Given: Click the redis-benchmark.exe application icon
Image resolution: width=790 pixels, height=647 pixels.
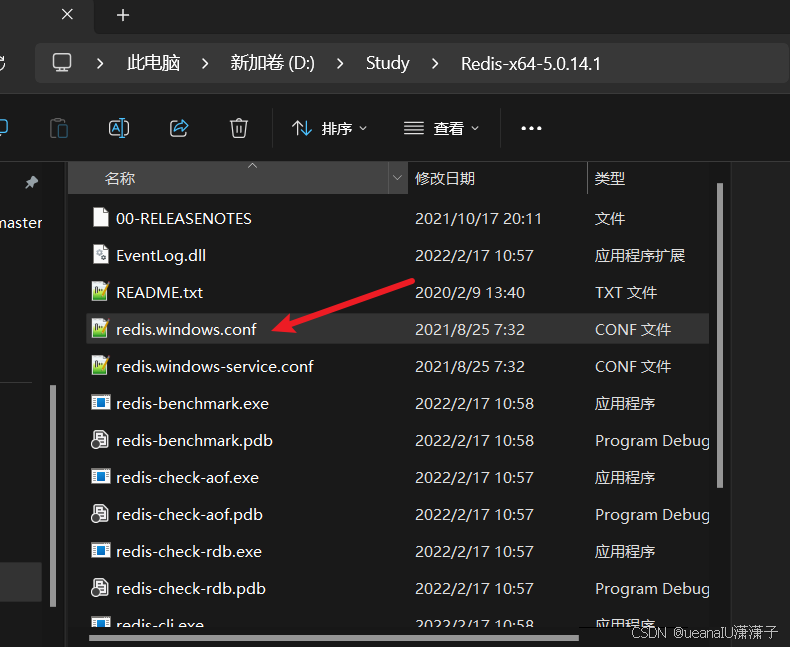Looking at the screenshot, I should [x=101, y=403].
